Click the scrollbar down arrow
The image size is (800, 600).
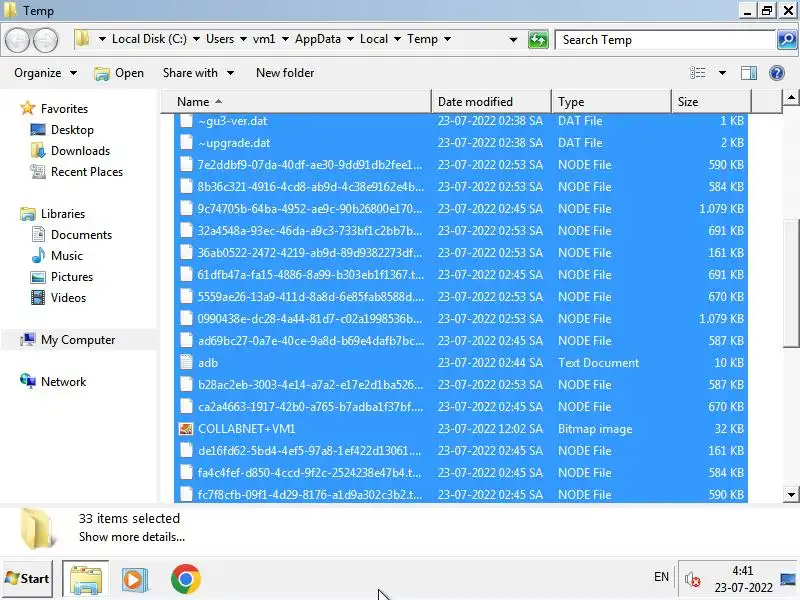pos(791,494)
